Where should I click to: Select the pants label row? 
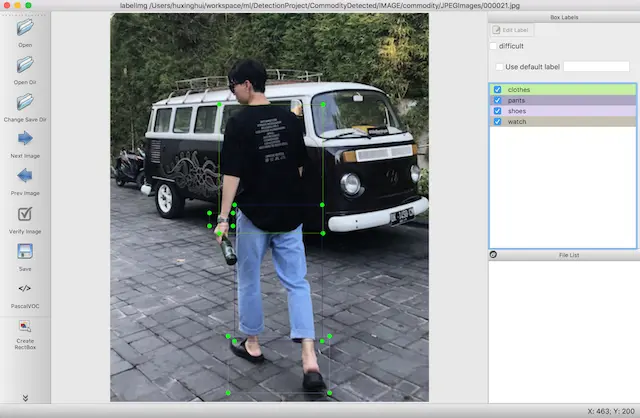pos(563,100)
